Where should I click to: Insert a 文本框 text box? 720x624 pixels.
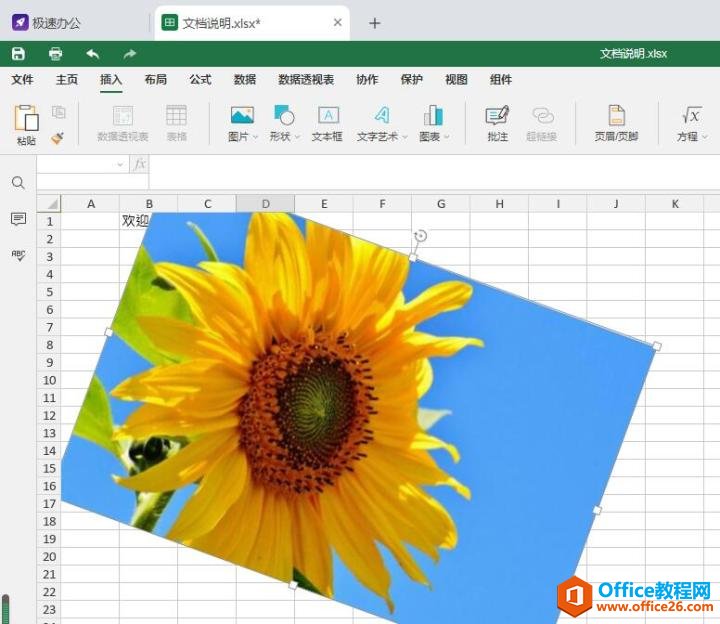(328, 115)
